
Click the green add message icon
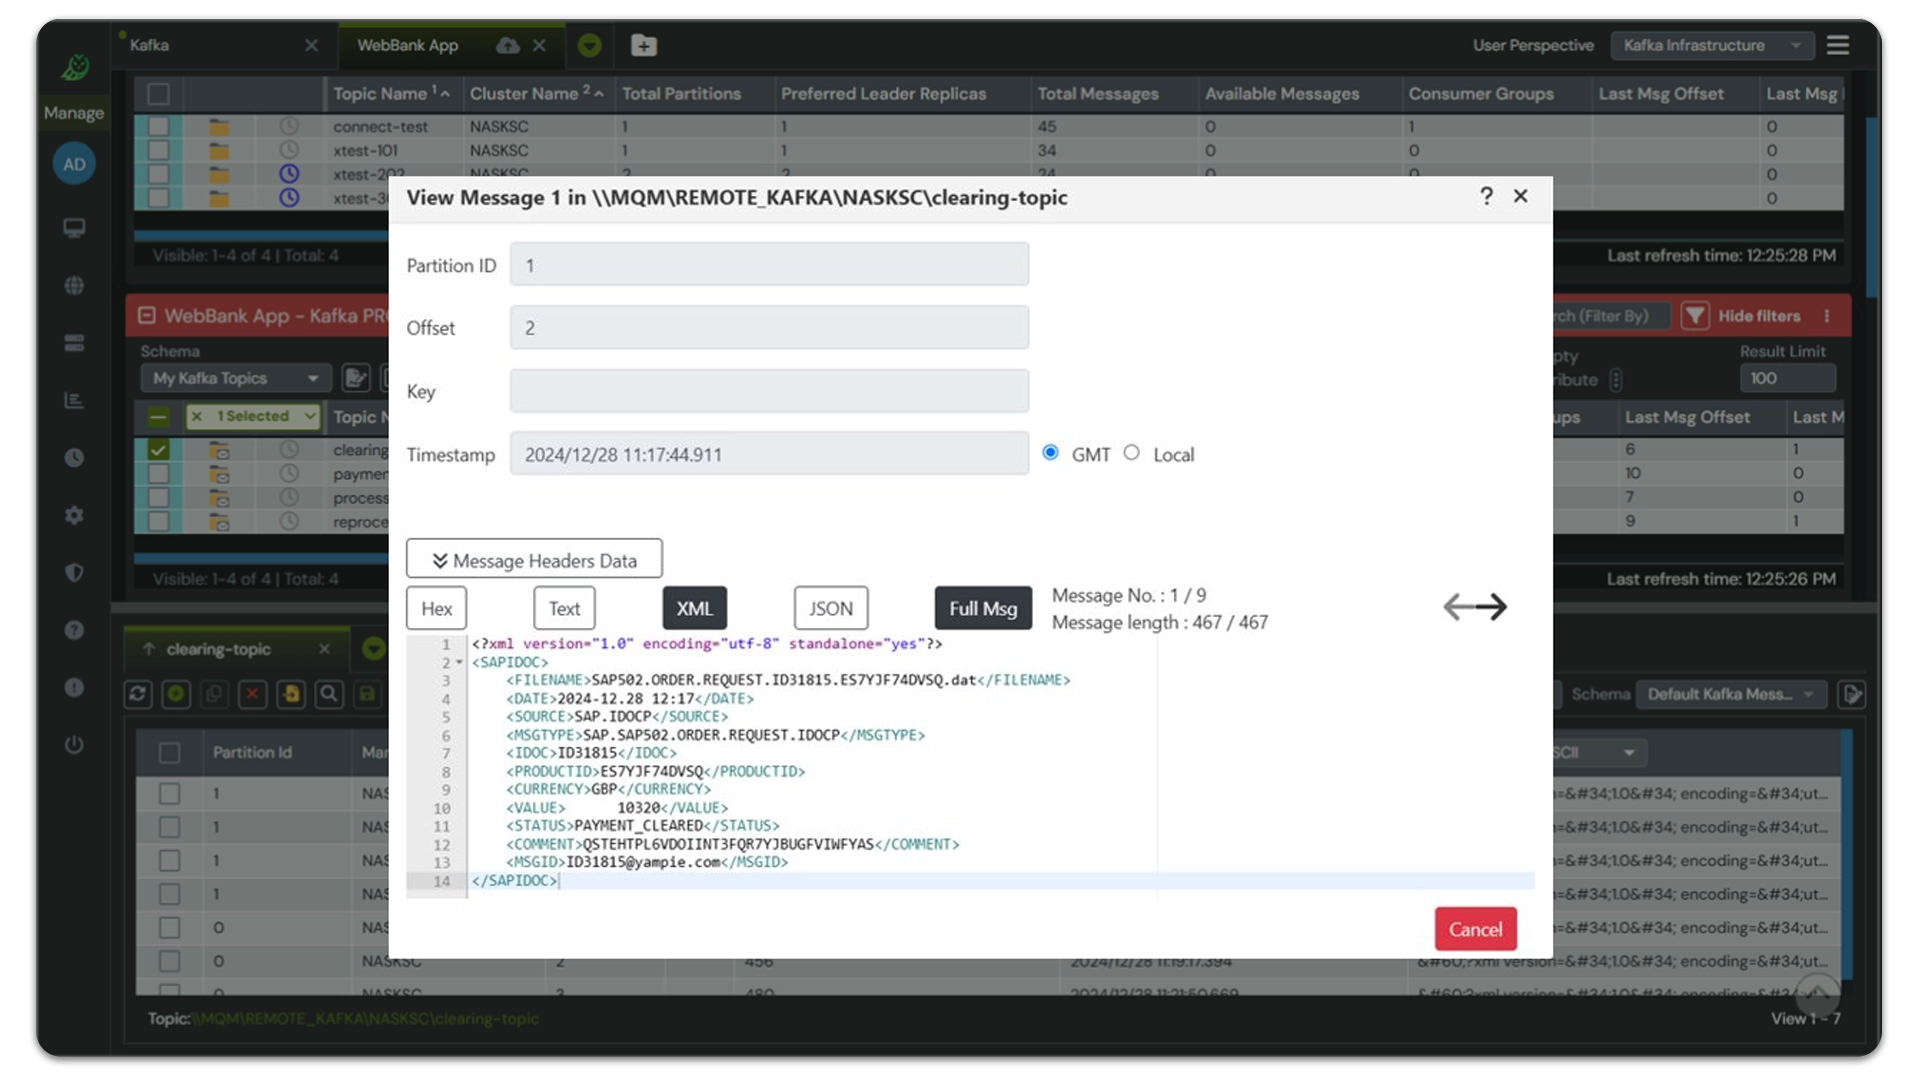point(176,694)
